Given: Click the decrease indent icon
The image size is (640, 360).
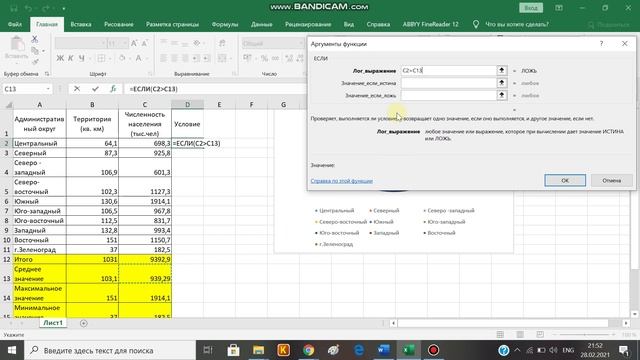Looking at the screenshot, I should click(196, 58).
